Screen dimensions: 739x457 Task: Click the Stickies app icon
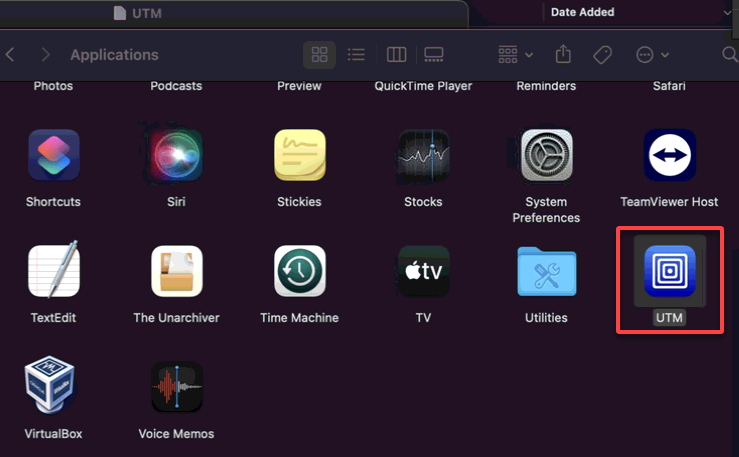[x=300, y=156]
